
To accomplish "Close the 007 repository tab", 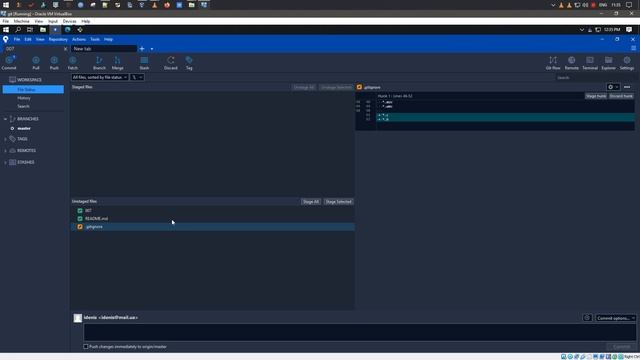I will [x=65, y=49].
